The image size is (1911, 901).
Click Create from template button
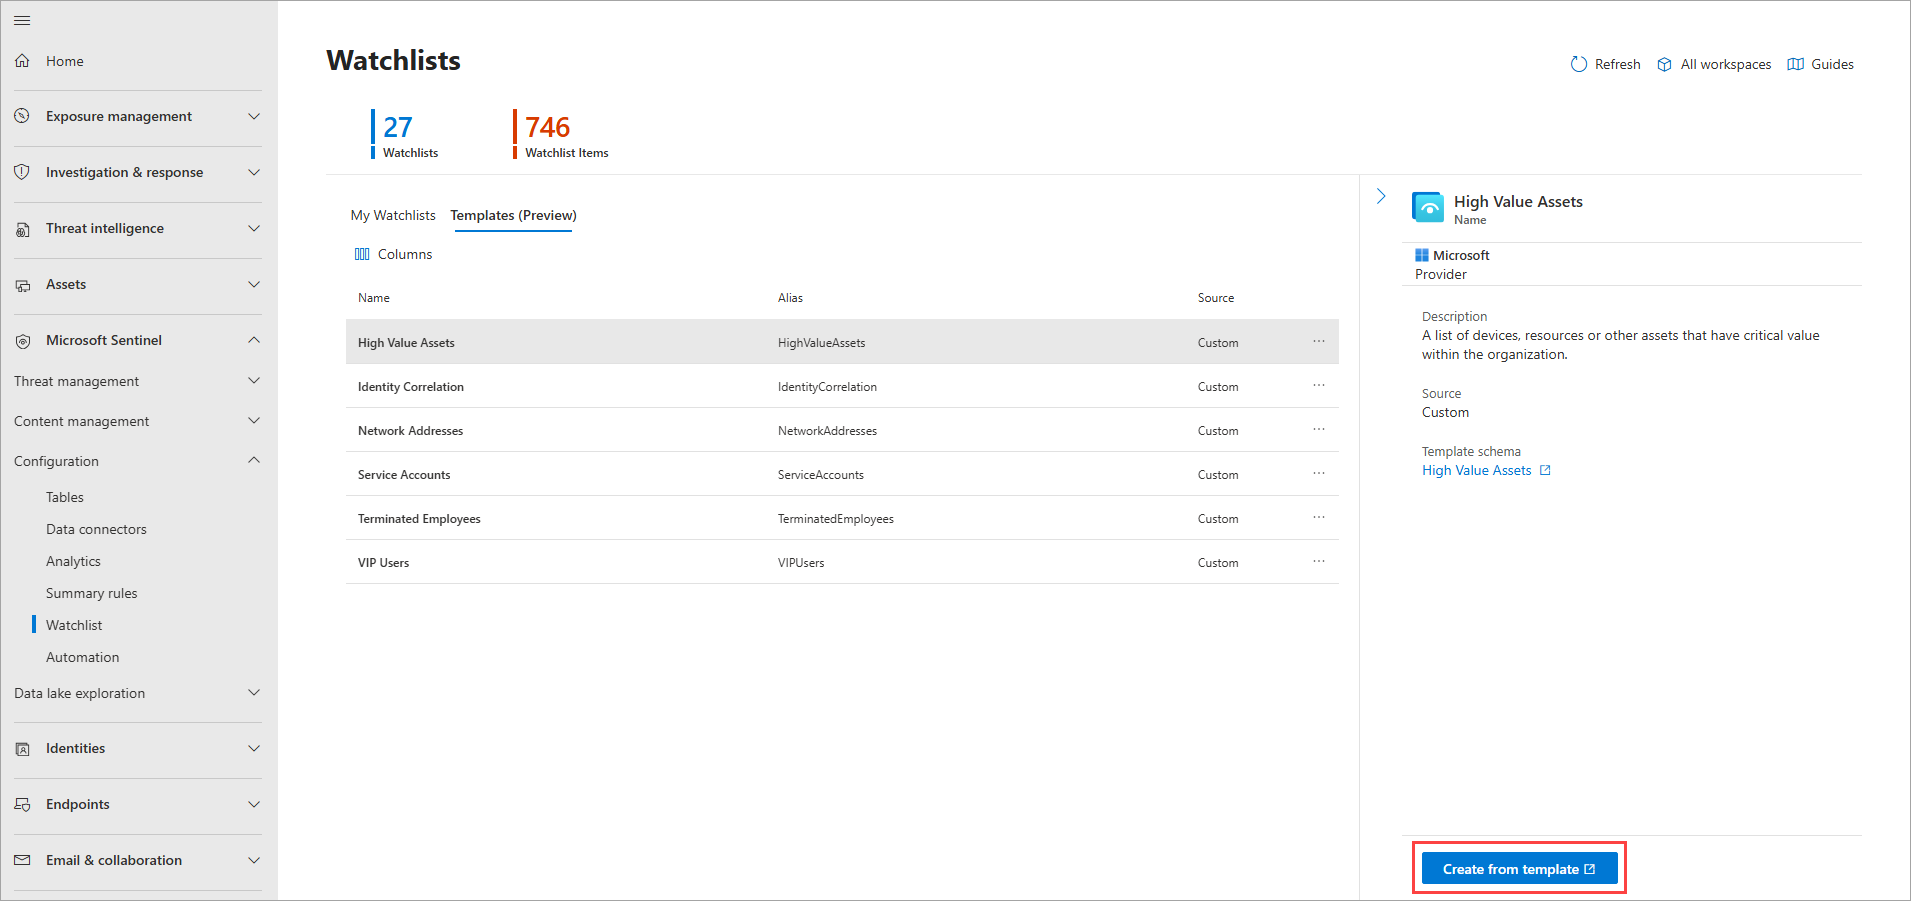pos(1519,869)
